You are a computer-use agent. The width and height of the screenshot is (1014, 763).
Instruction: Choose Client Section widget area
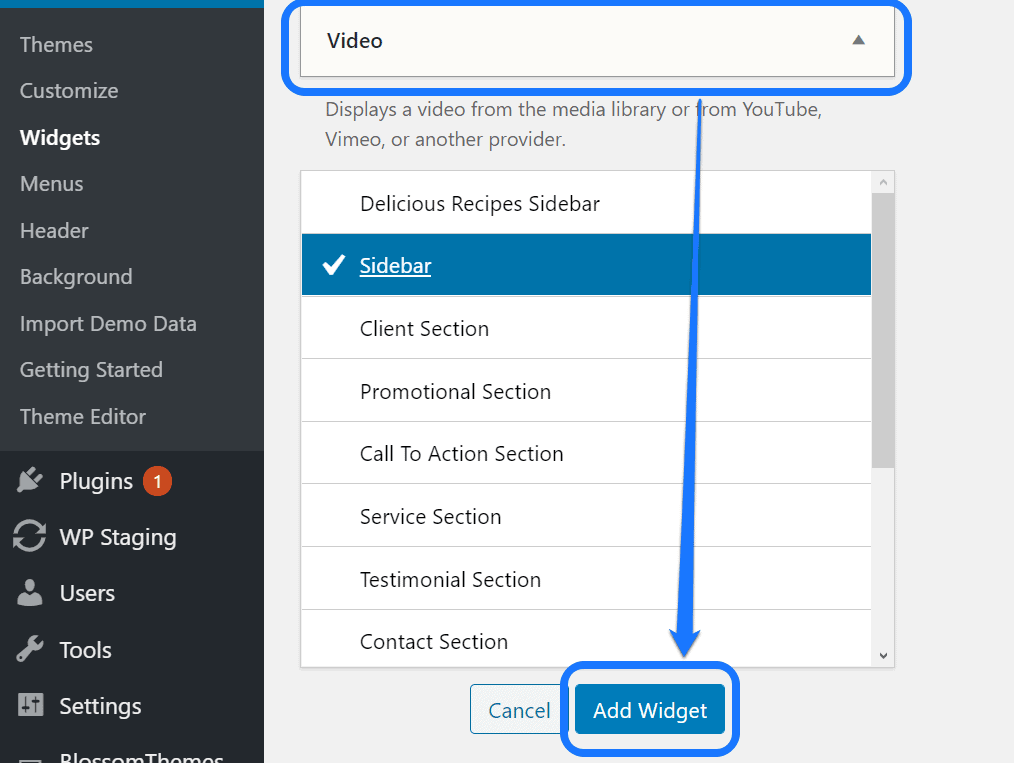[424, 329]
